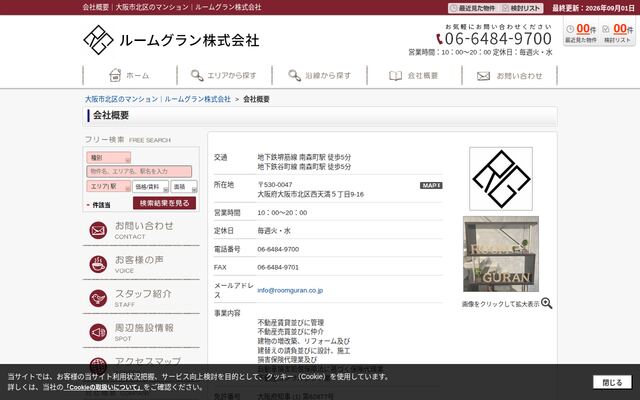Screen dimensions: 640x400
Task: Click 地下鉄堺筋線 南森町駅 徒歩5分 text
Action: click(x=304, y=157)
